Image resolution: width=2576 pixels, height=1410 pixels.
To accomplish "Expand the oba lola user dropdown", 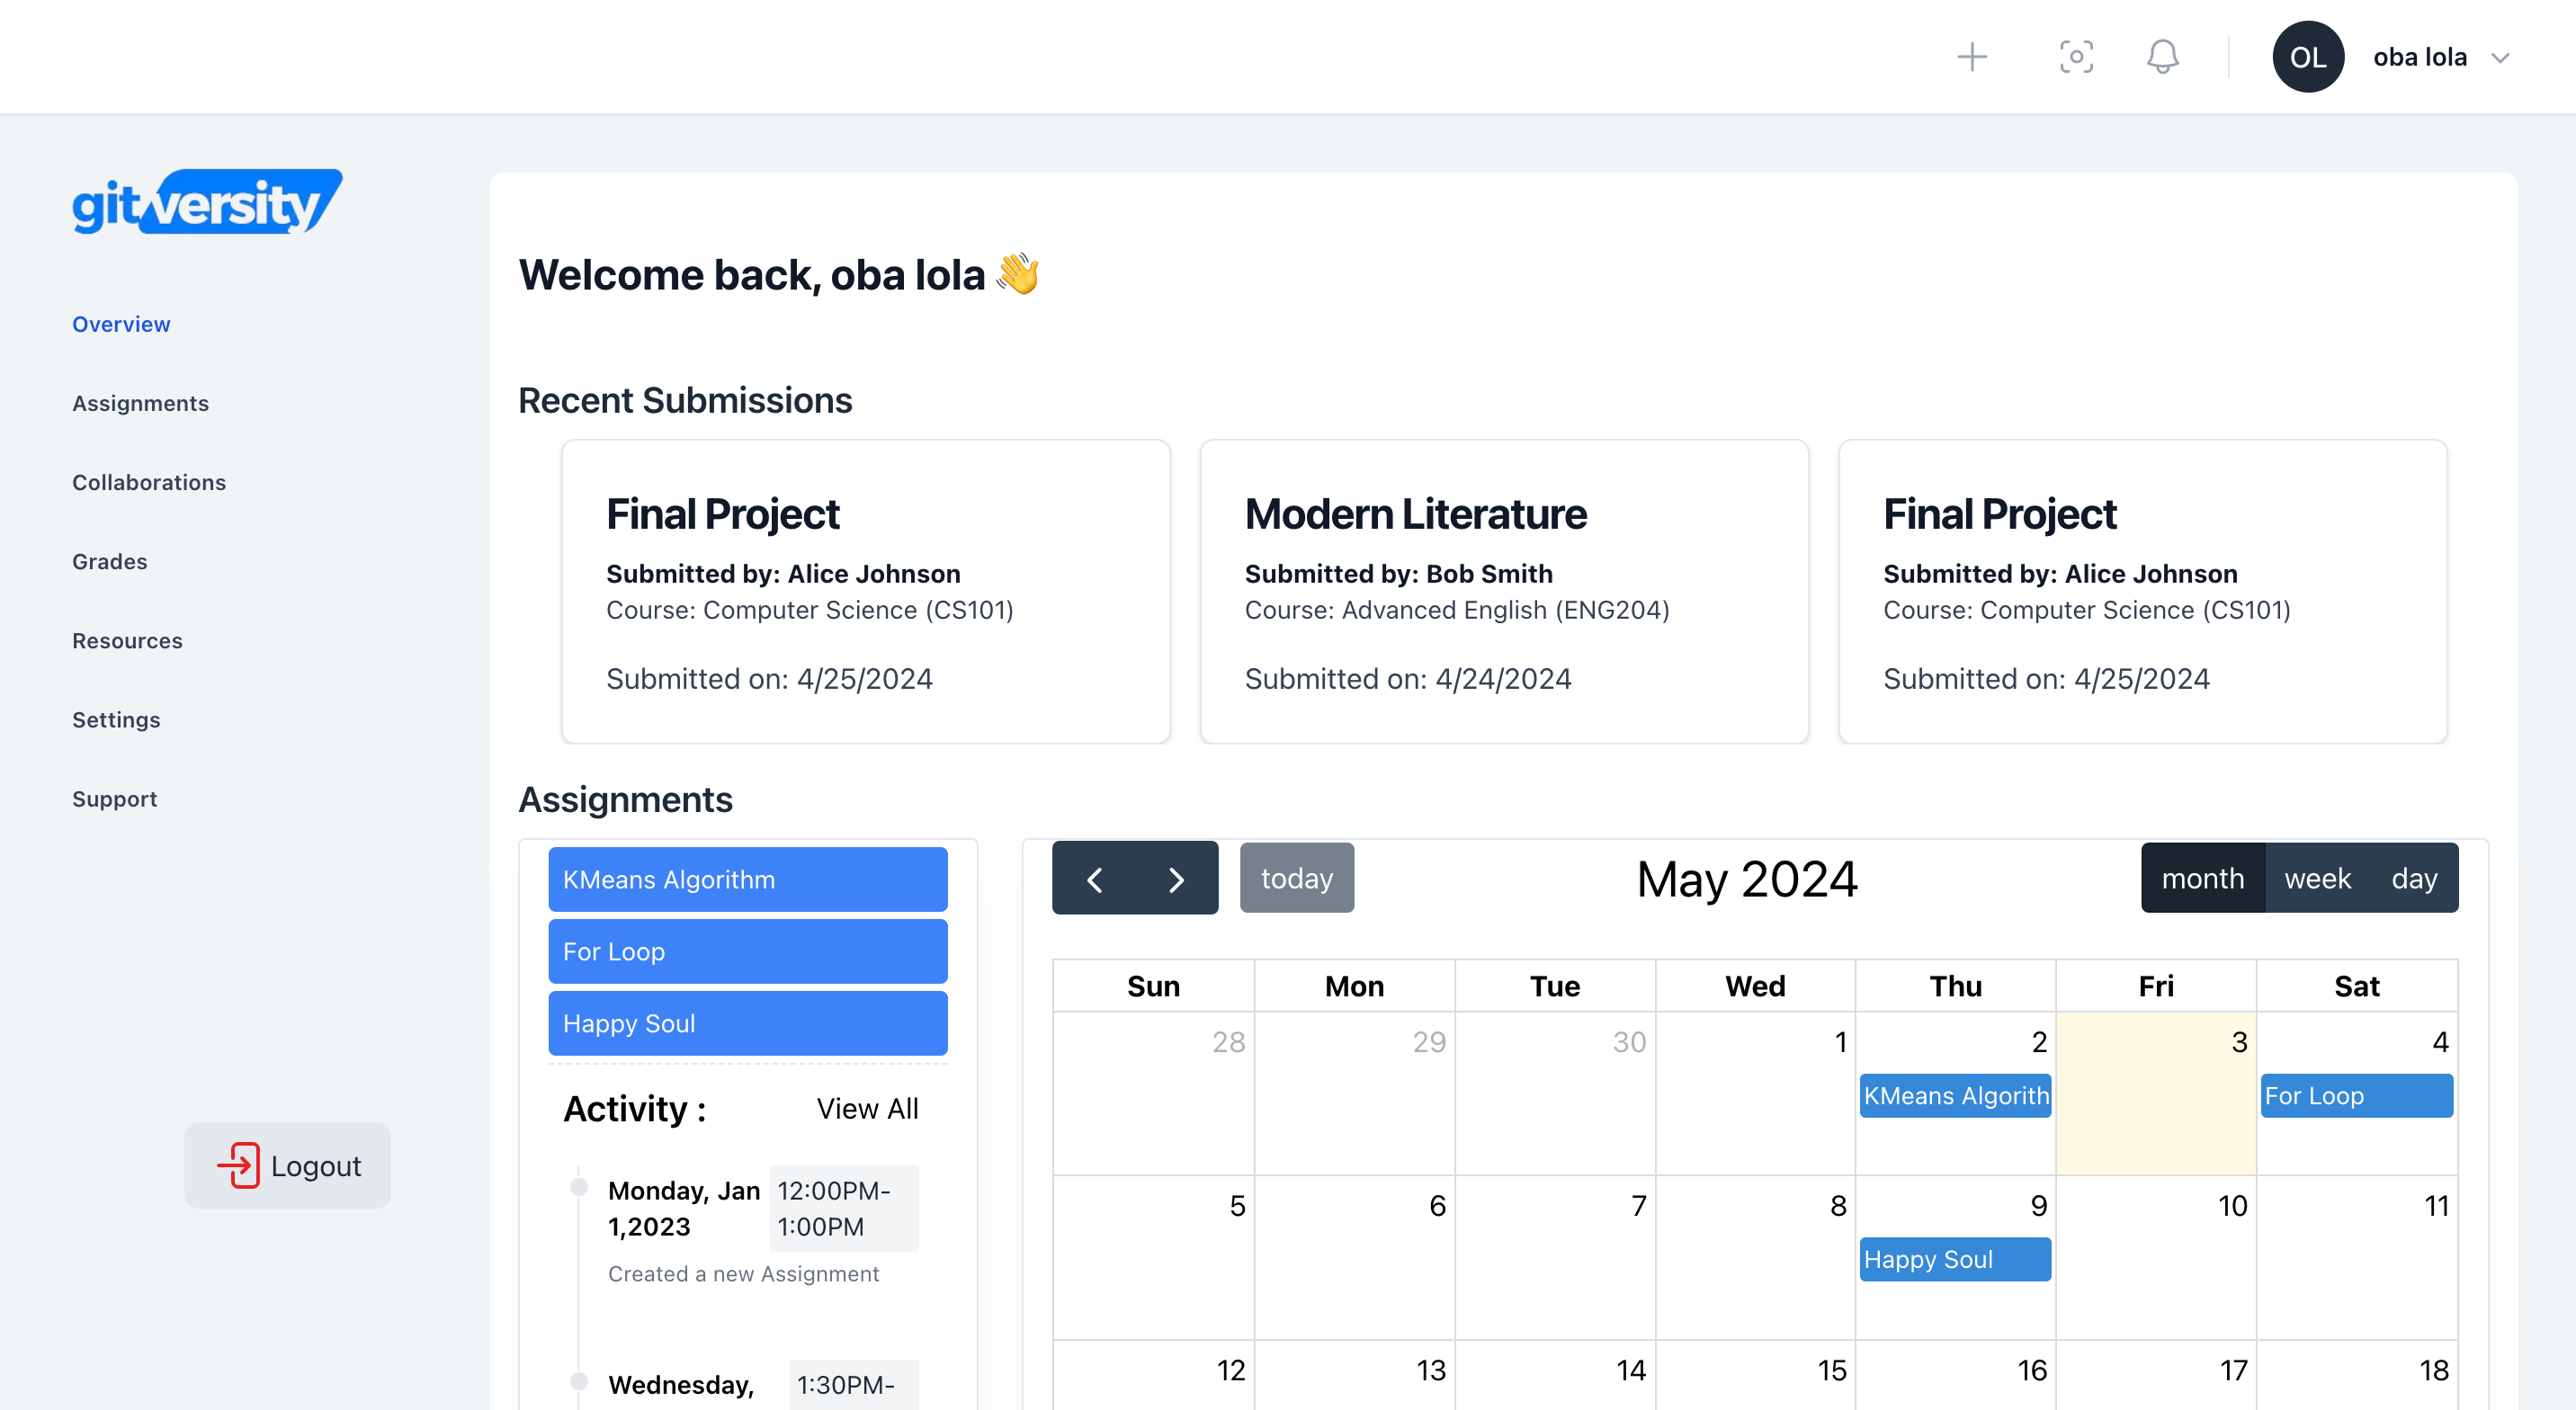I will [2500, 58].
